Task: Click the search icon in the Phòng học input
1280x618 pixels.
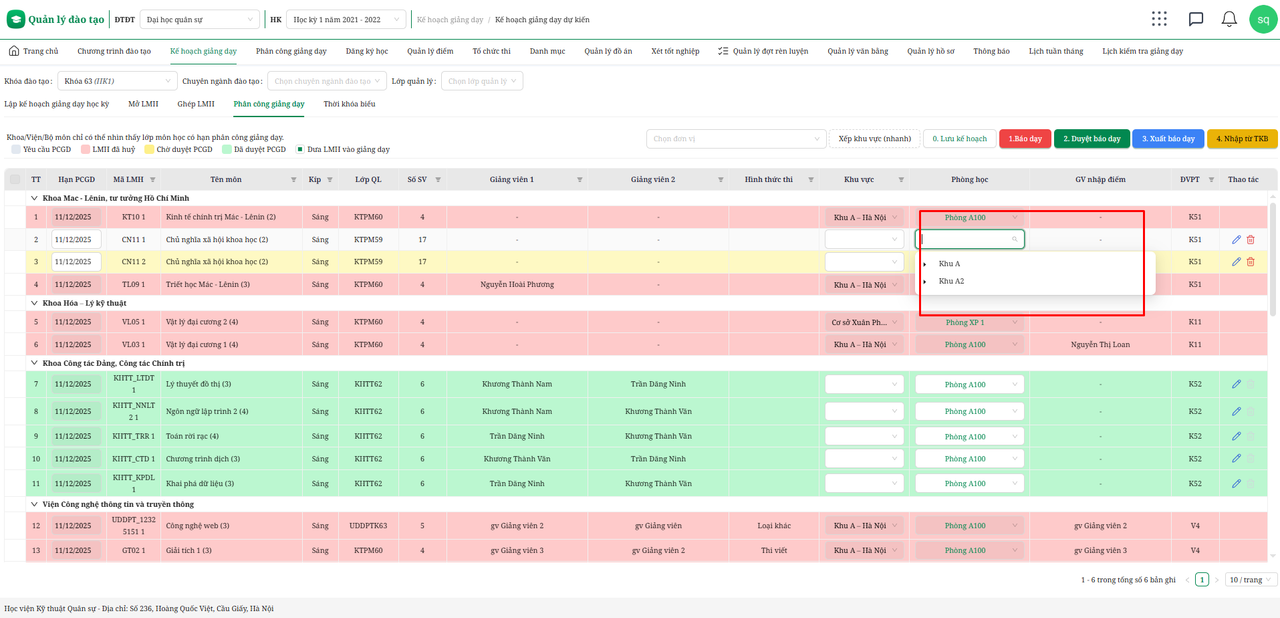Action: (1015, 239)
